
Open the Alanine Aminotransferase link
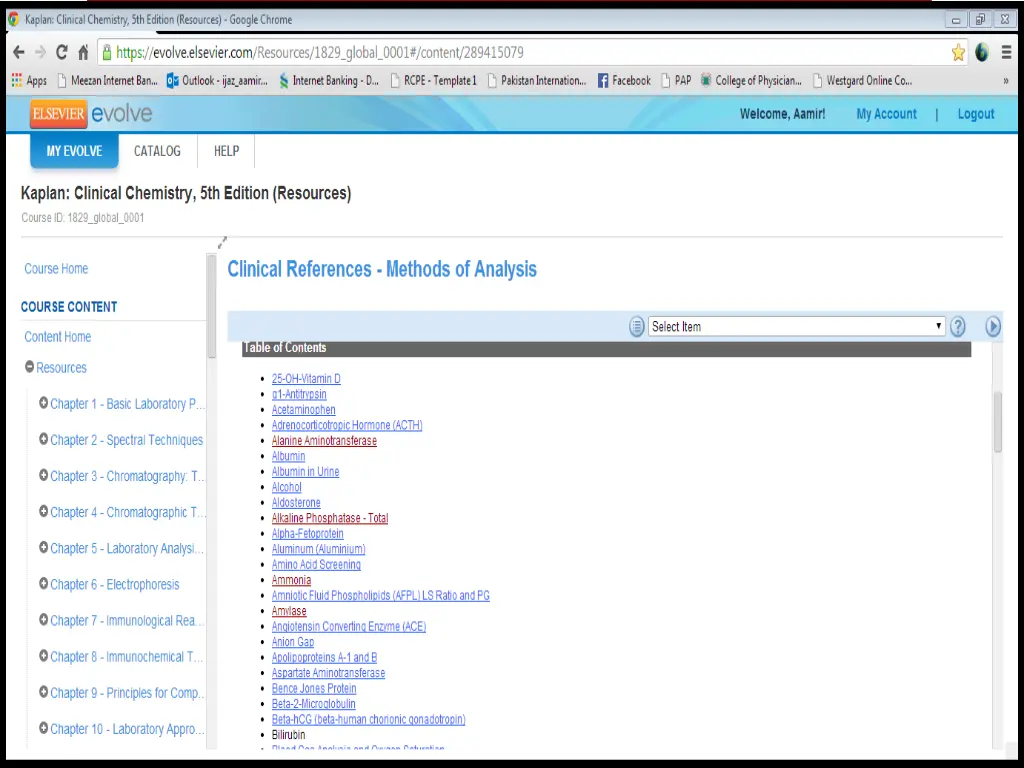(324, 441)
